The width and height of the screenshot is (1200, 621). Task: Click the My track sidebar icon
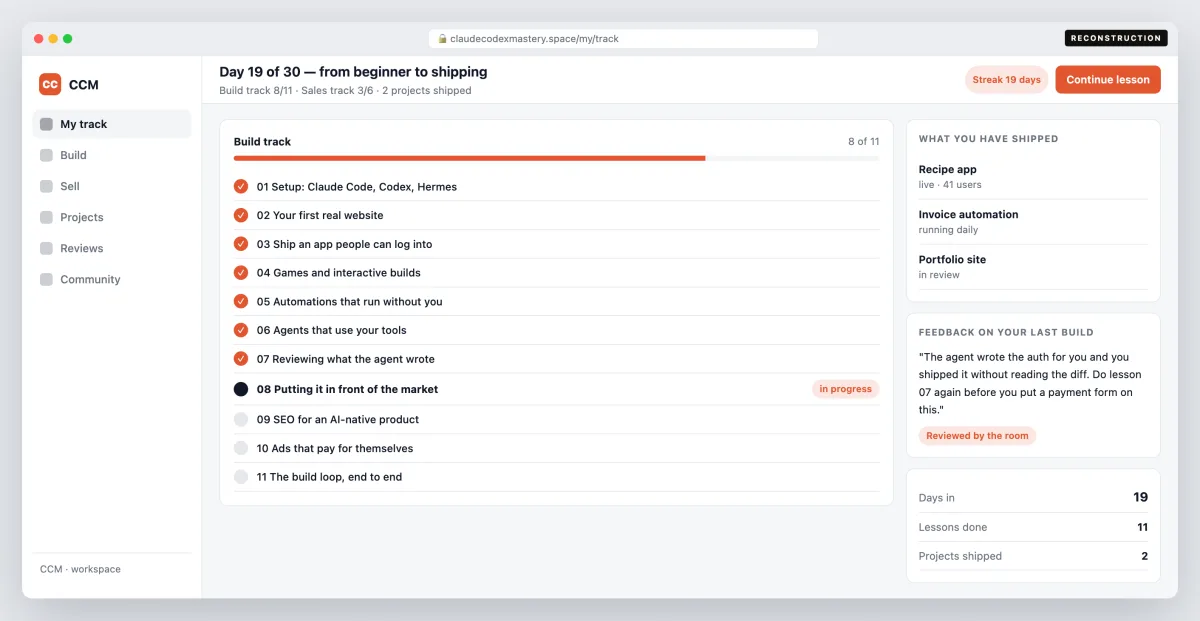click(x=46, y=124)
